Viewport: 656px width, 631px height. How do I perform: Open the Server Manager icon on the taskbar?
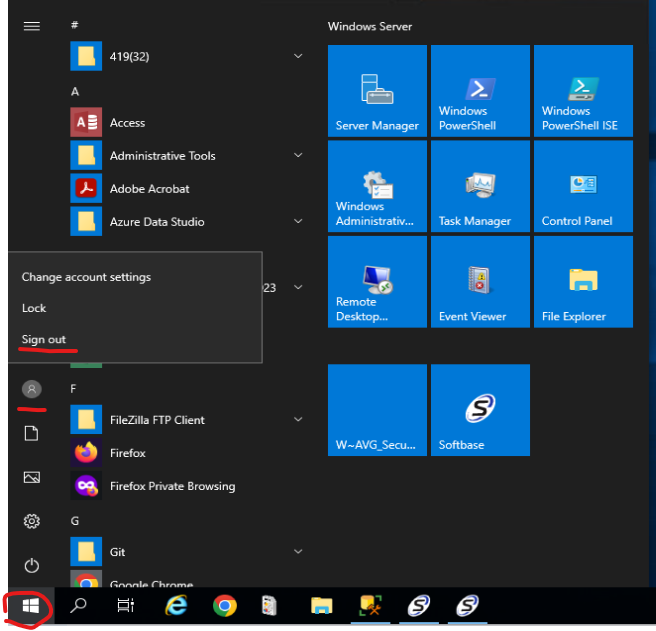pos(269,605)
